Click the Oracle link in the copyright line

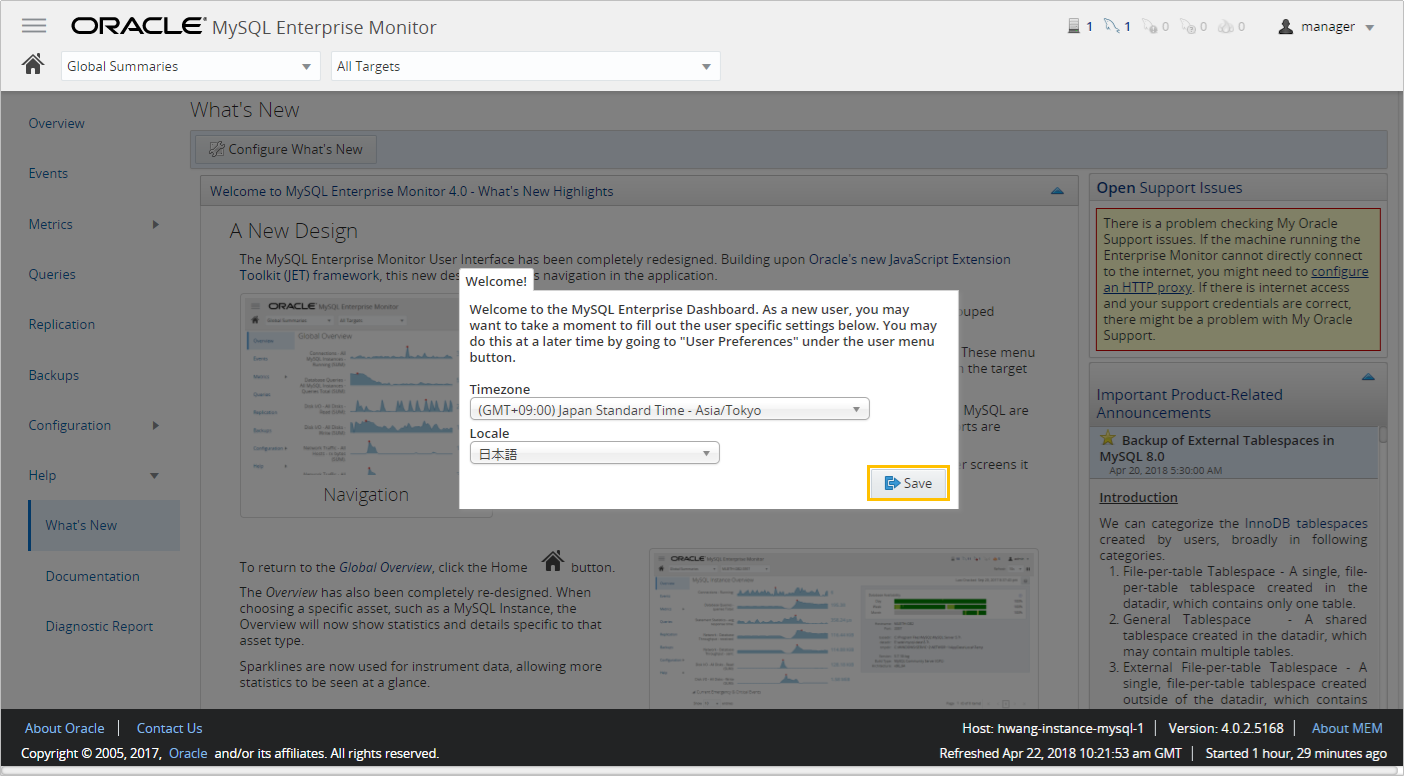pyautogui.click(x=188, y=753)
